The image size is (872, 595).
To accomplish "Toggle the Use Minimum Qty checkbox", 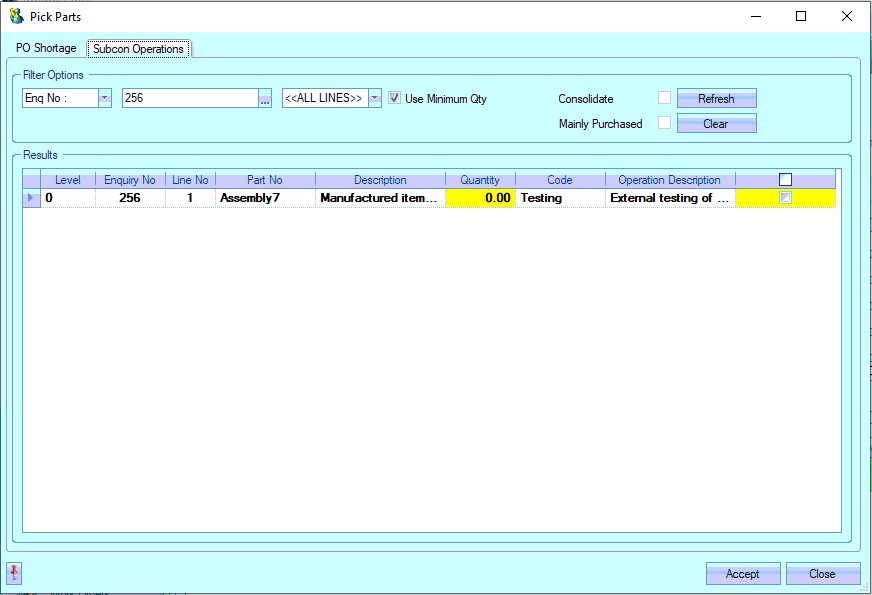I will click(x=395, y=98).
